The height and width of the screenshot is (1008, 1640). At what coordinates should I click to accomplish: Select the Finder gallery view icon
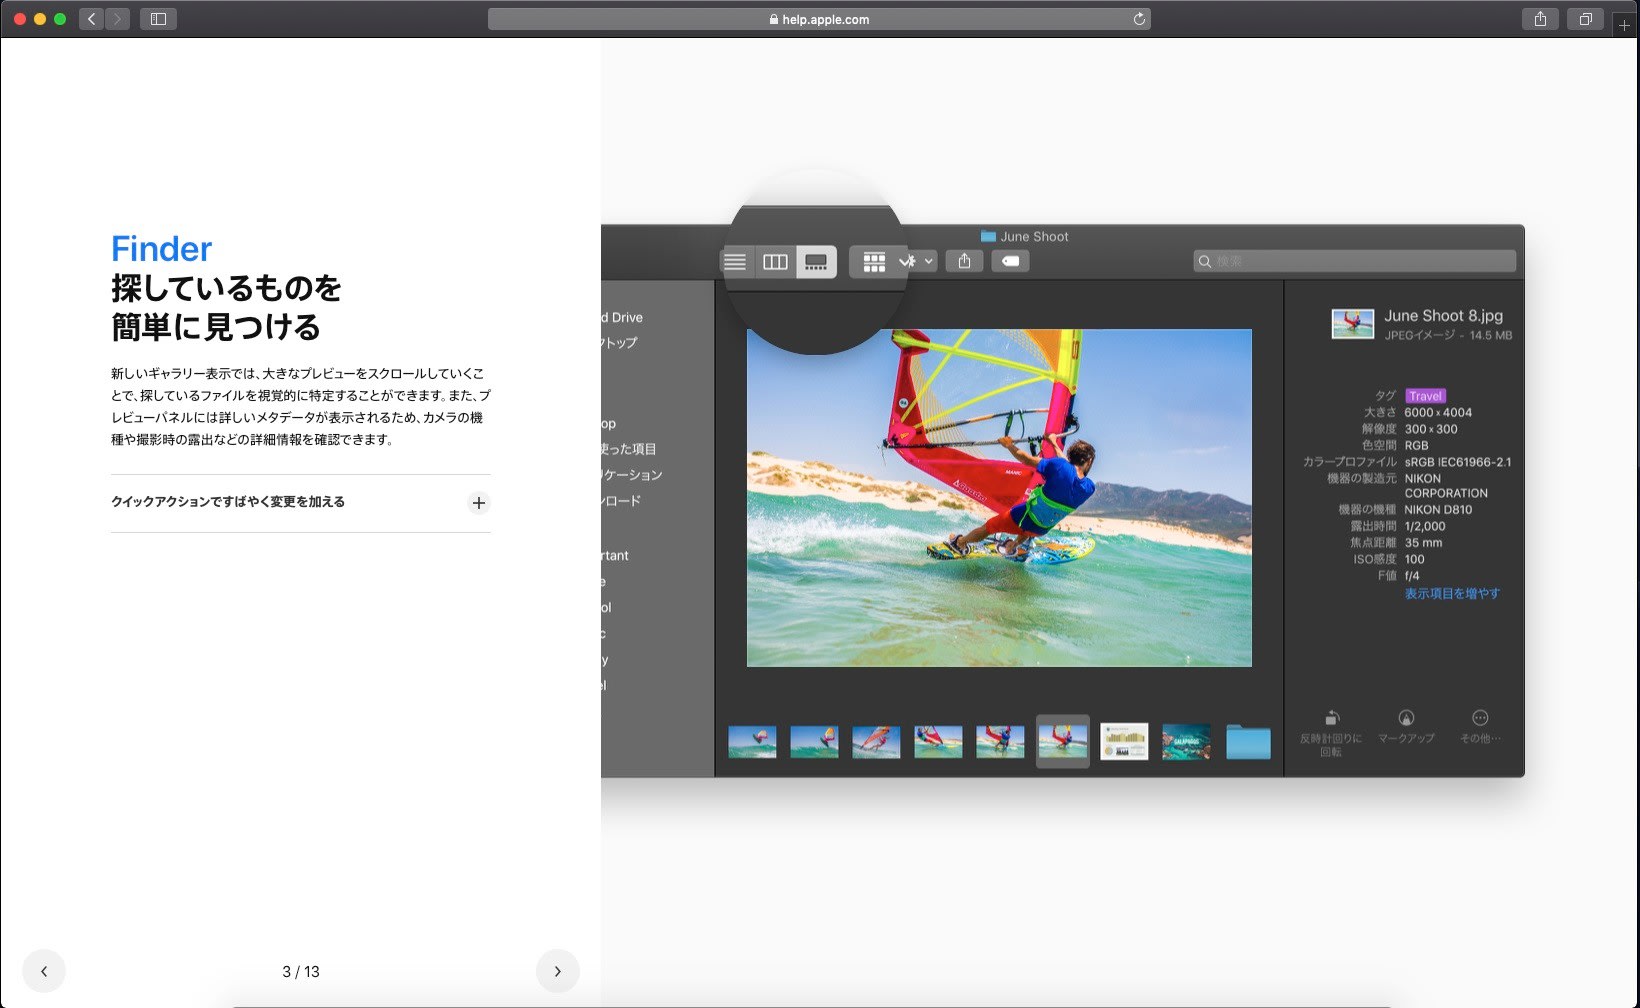coord(816,262)
